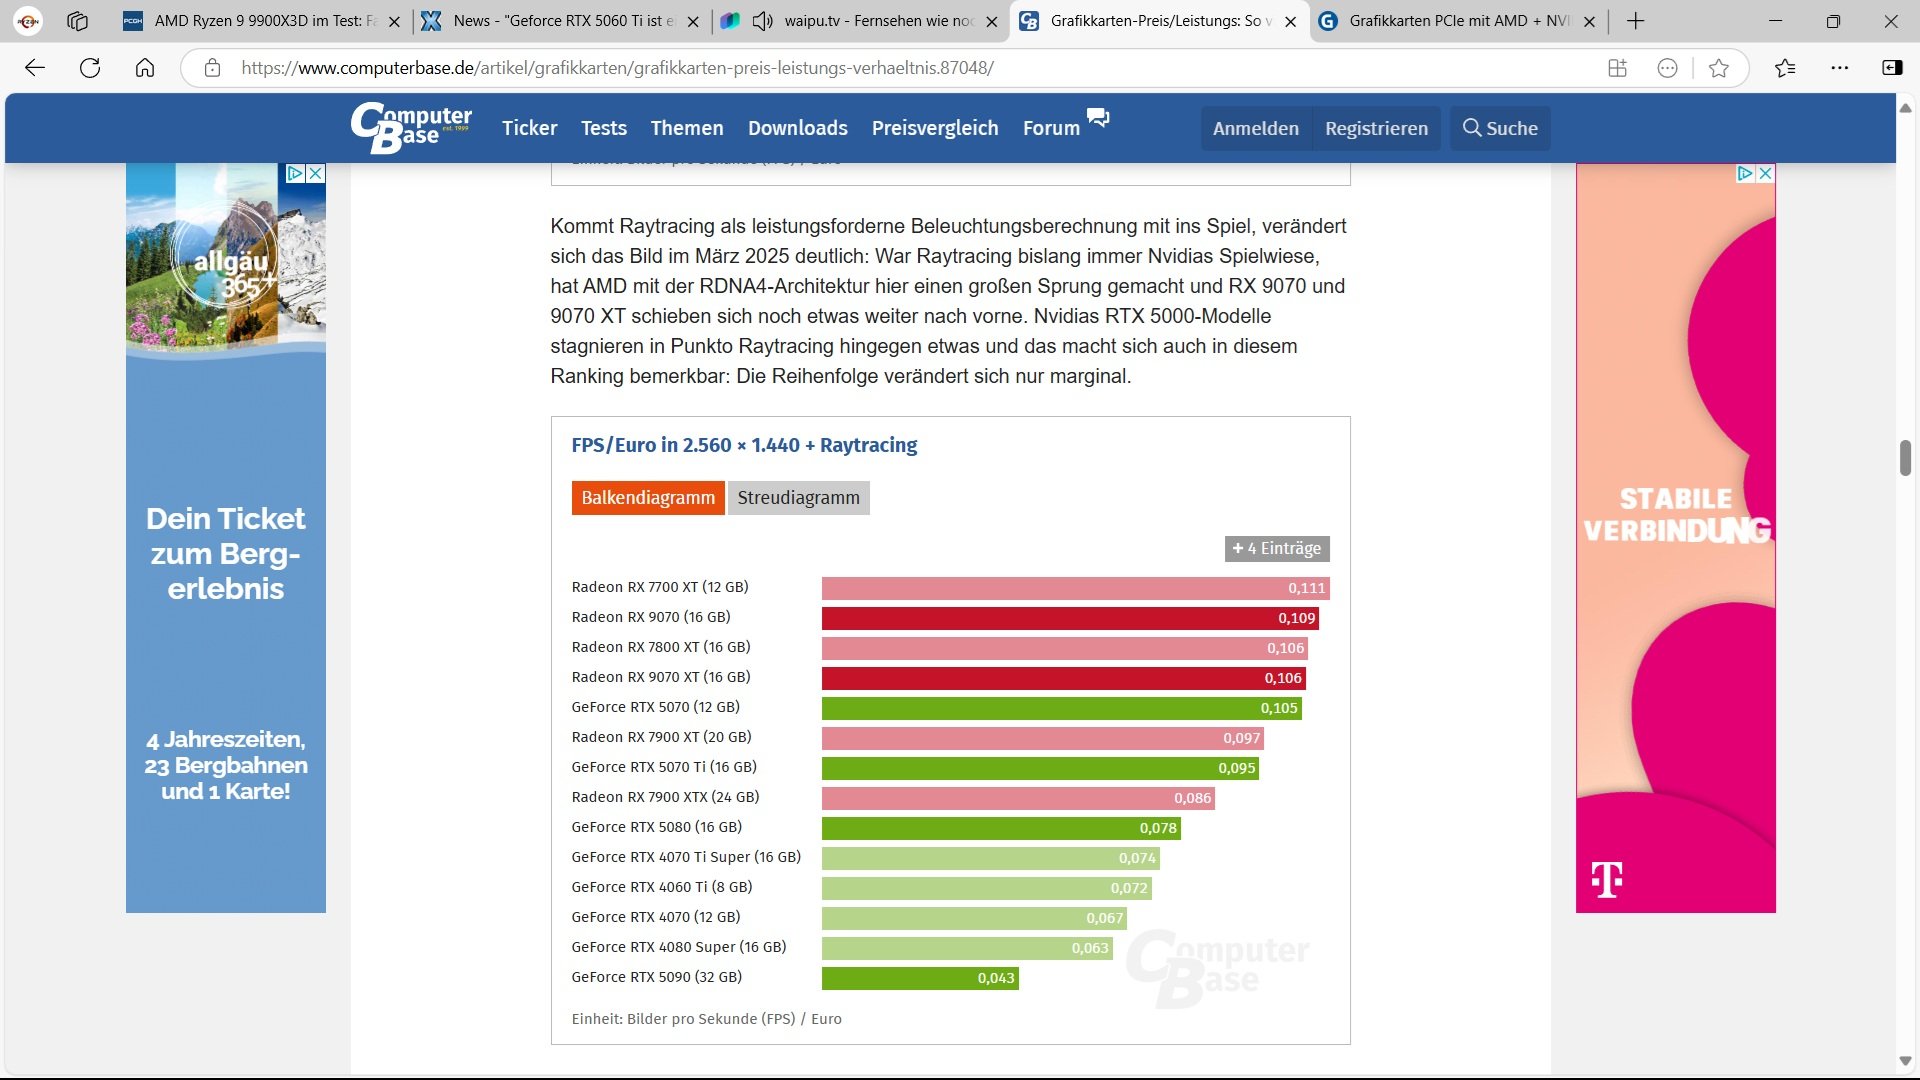Click the GeForce RTX 5090 bar

click(920, 978)
